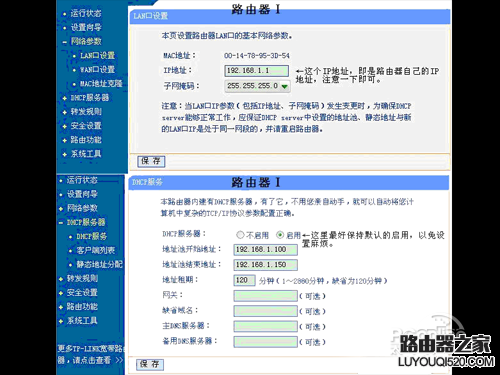Expand 转发规则 in the upper sidebar
The image size is (500, 375).
coord(86,112)
